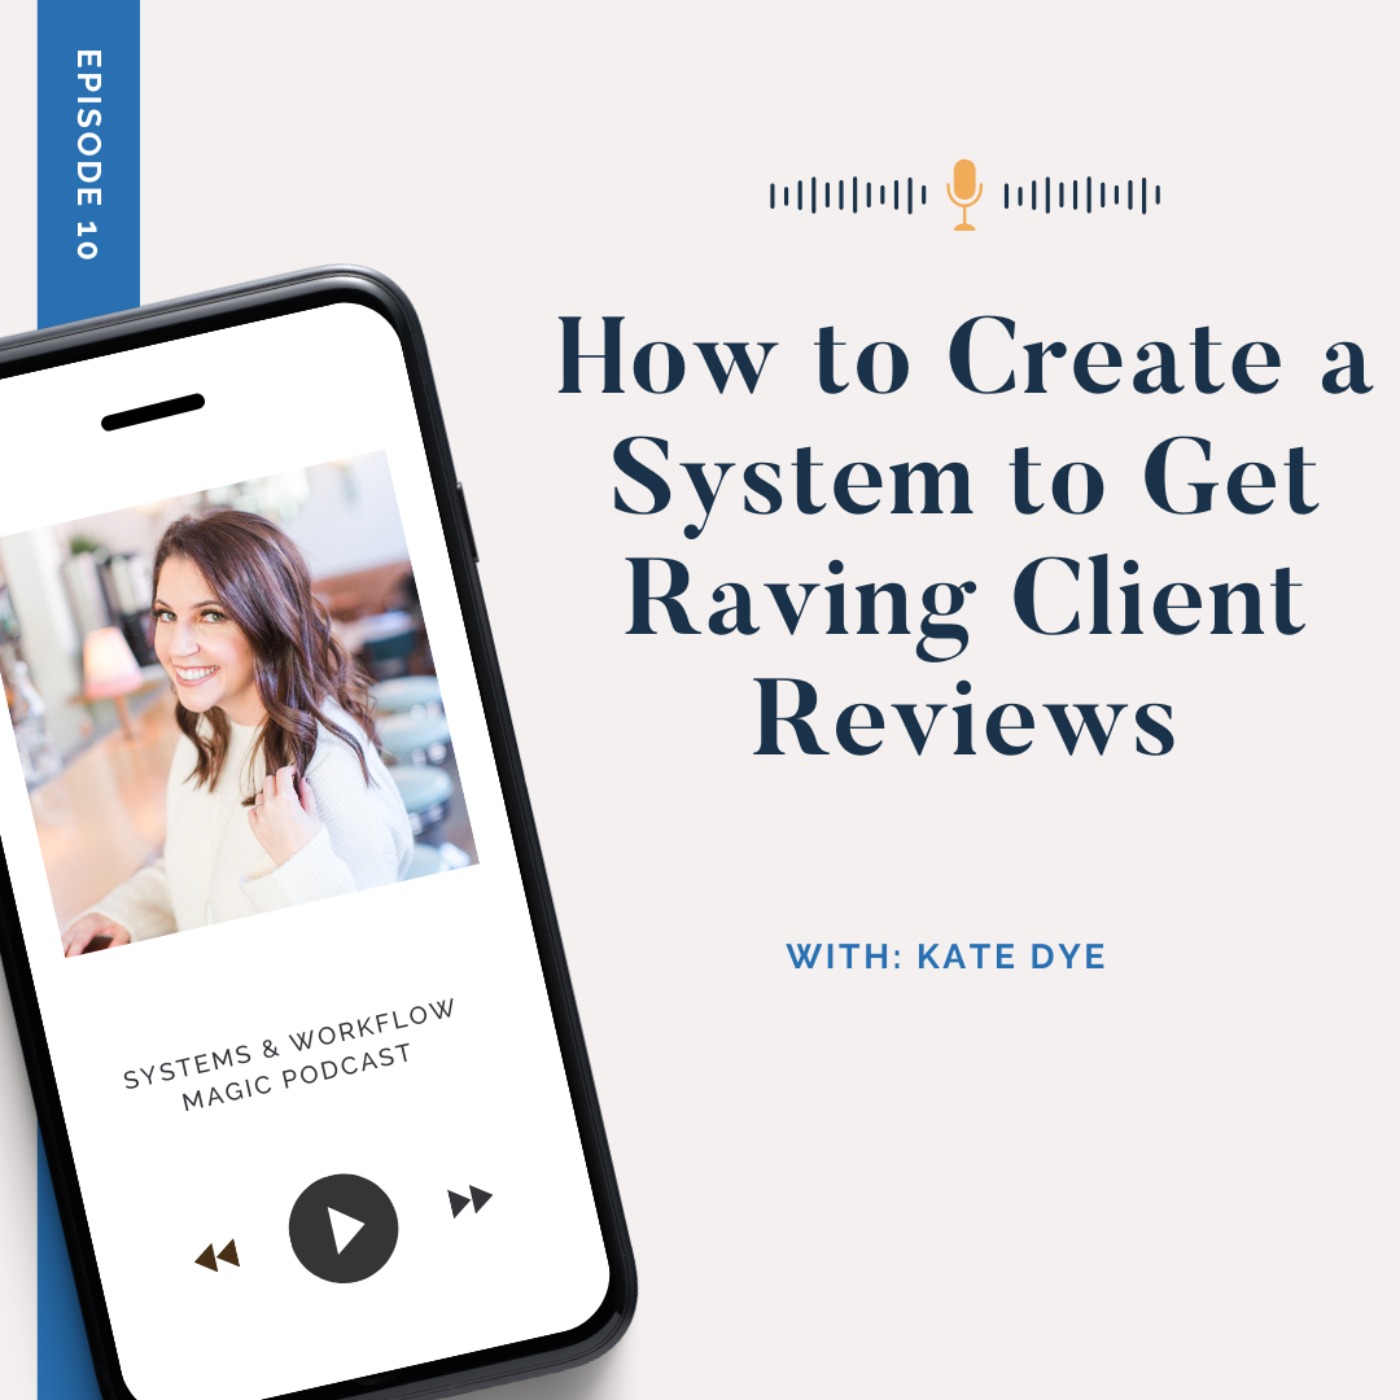1400x1400 pixels.
Task: Click the phone's speaker notch bar
Action: click(x=153, y=412)
